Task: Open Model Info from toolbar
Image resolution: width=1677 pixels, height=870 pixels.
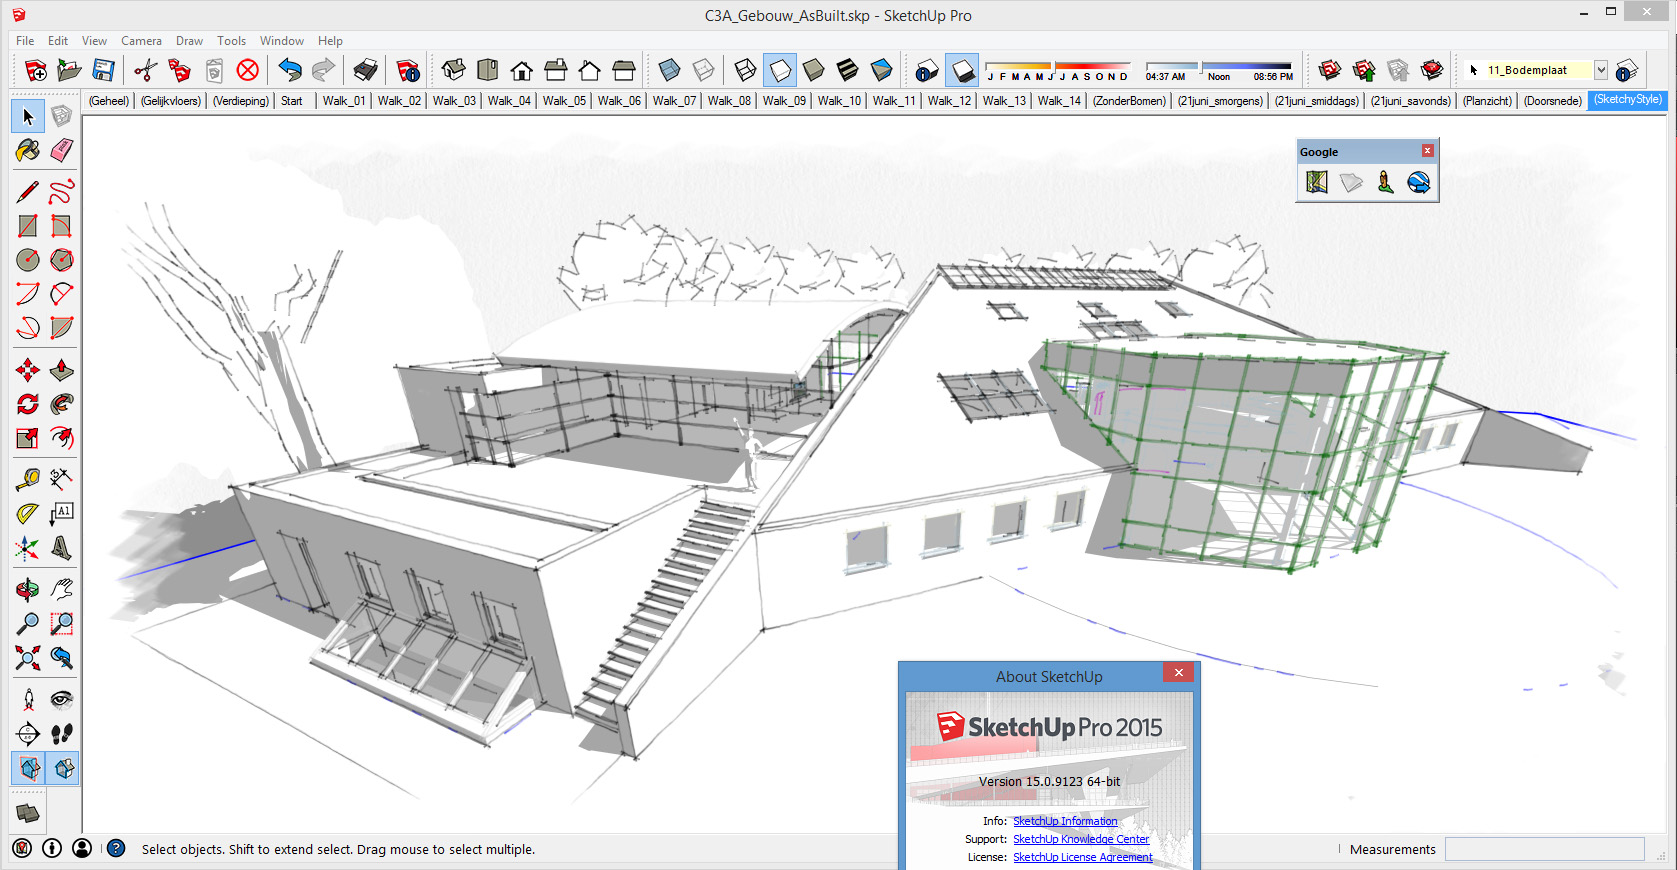Action: 408,70
